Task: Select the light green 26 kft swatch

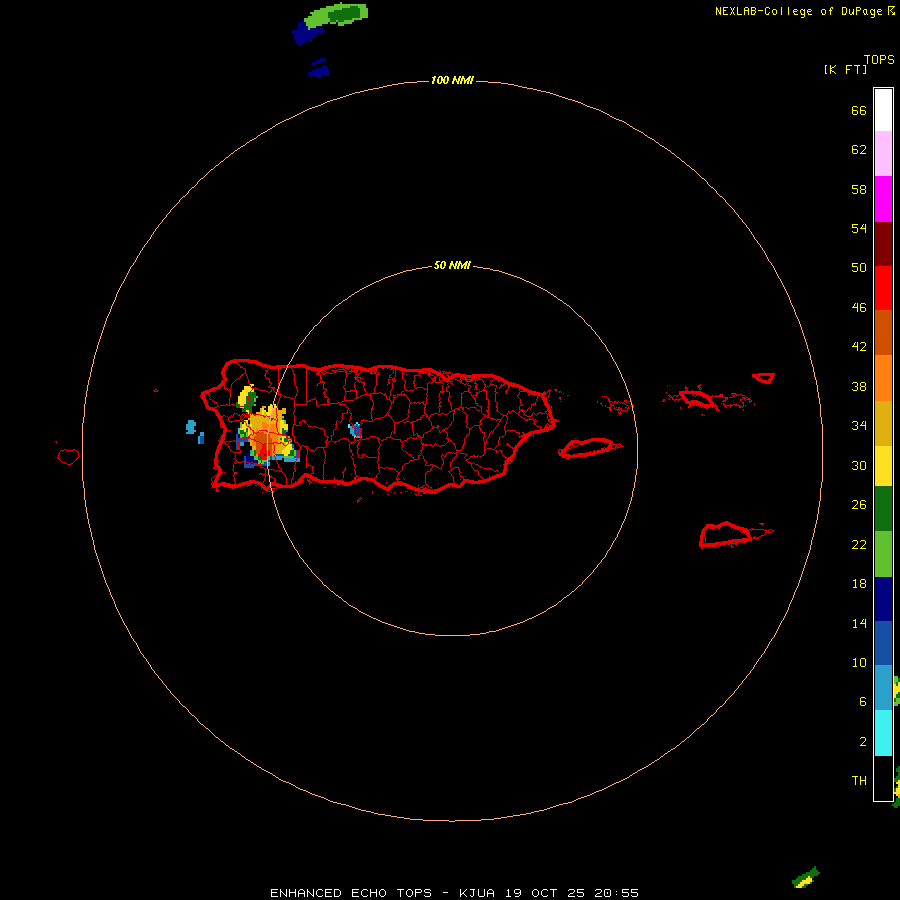Action: point(883,554)
